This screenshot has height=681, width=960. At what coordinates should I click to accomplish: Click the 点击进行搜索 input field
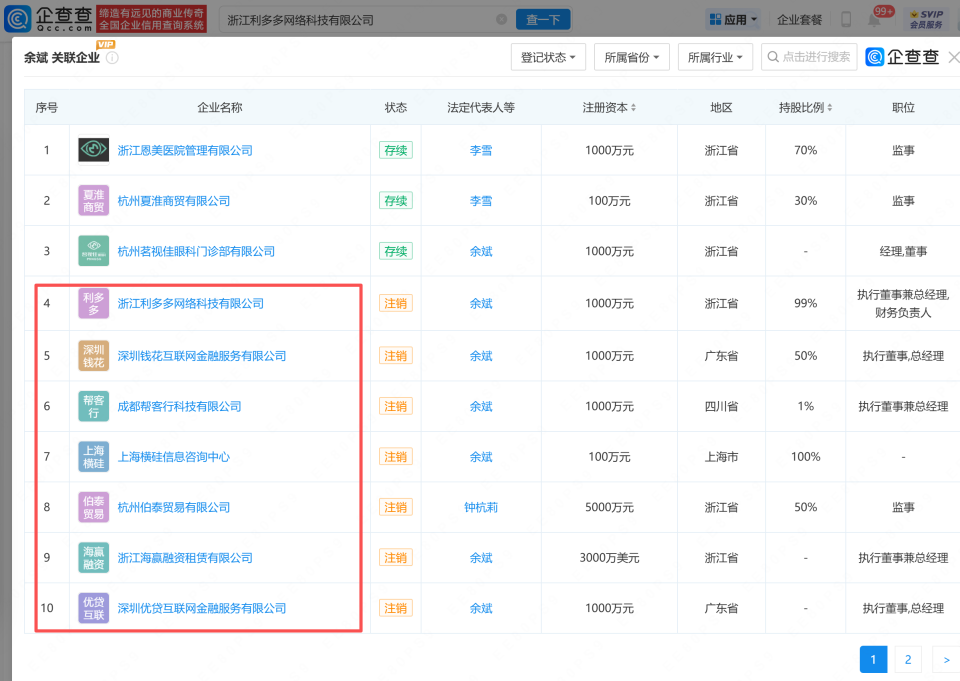click(808, 57)
